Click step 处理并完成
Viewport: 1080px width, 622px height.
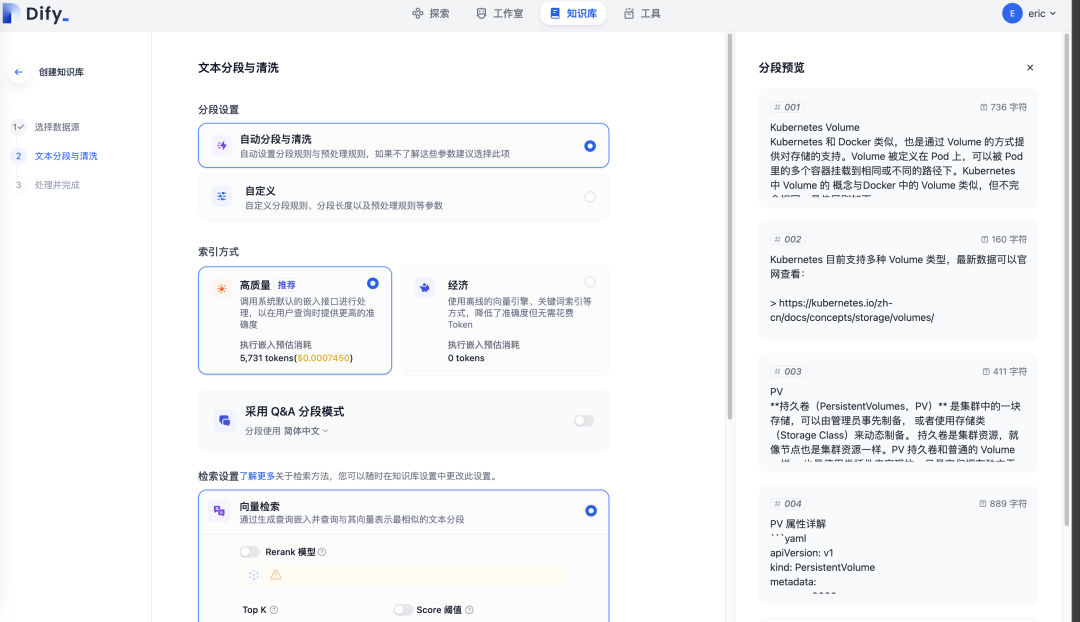(56, 185)
